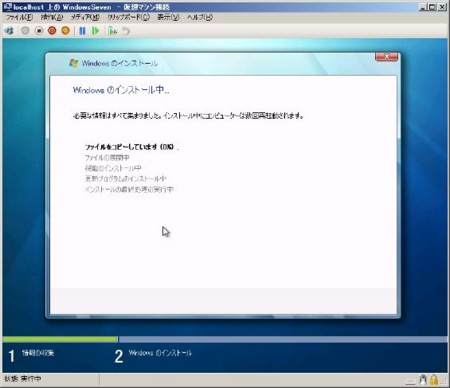This screenshot has height=388, width=450.
Task: Minimize the virtual machine connection window
Action: point(423,7)
